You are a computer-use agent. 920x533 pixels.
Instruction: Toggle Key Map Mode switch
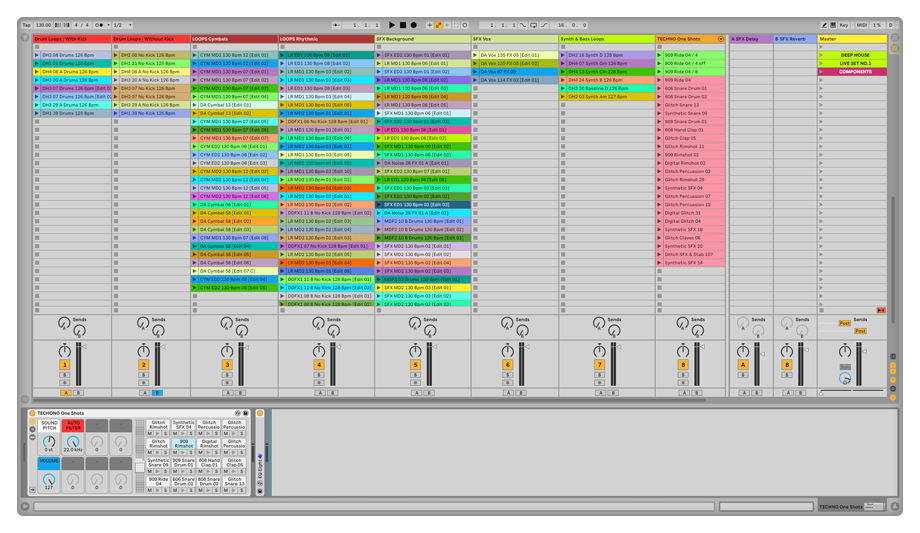pyautogui.click(x=844, y=25)
